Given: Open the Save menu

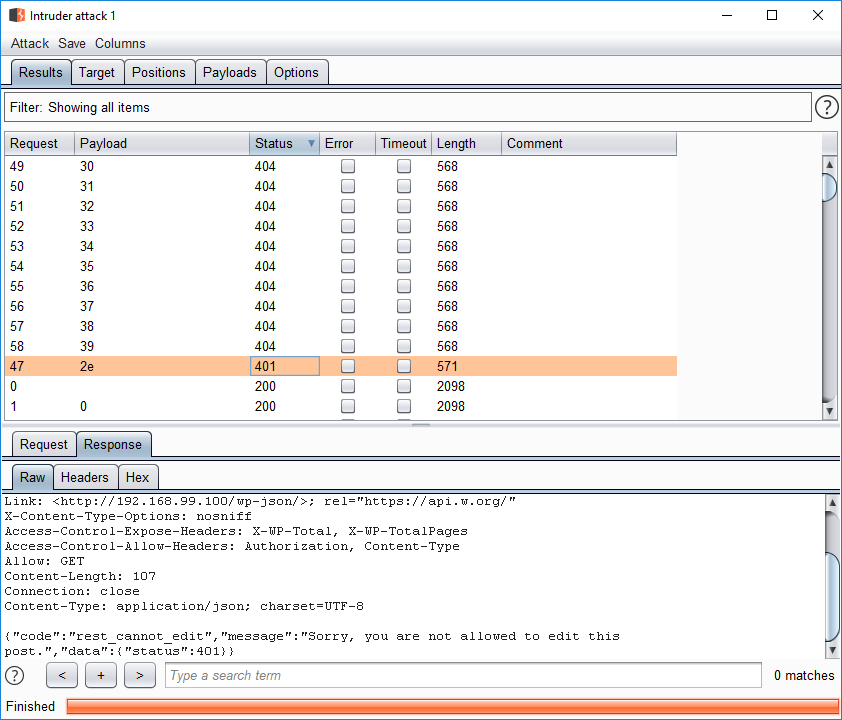Looking at the screenshot, I should (72, 43).
